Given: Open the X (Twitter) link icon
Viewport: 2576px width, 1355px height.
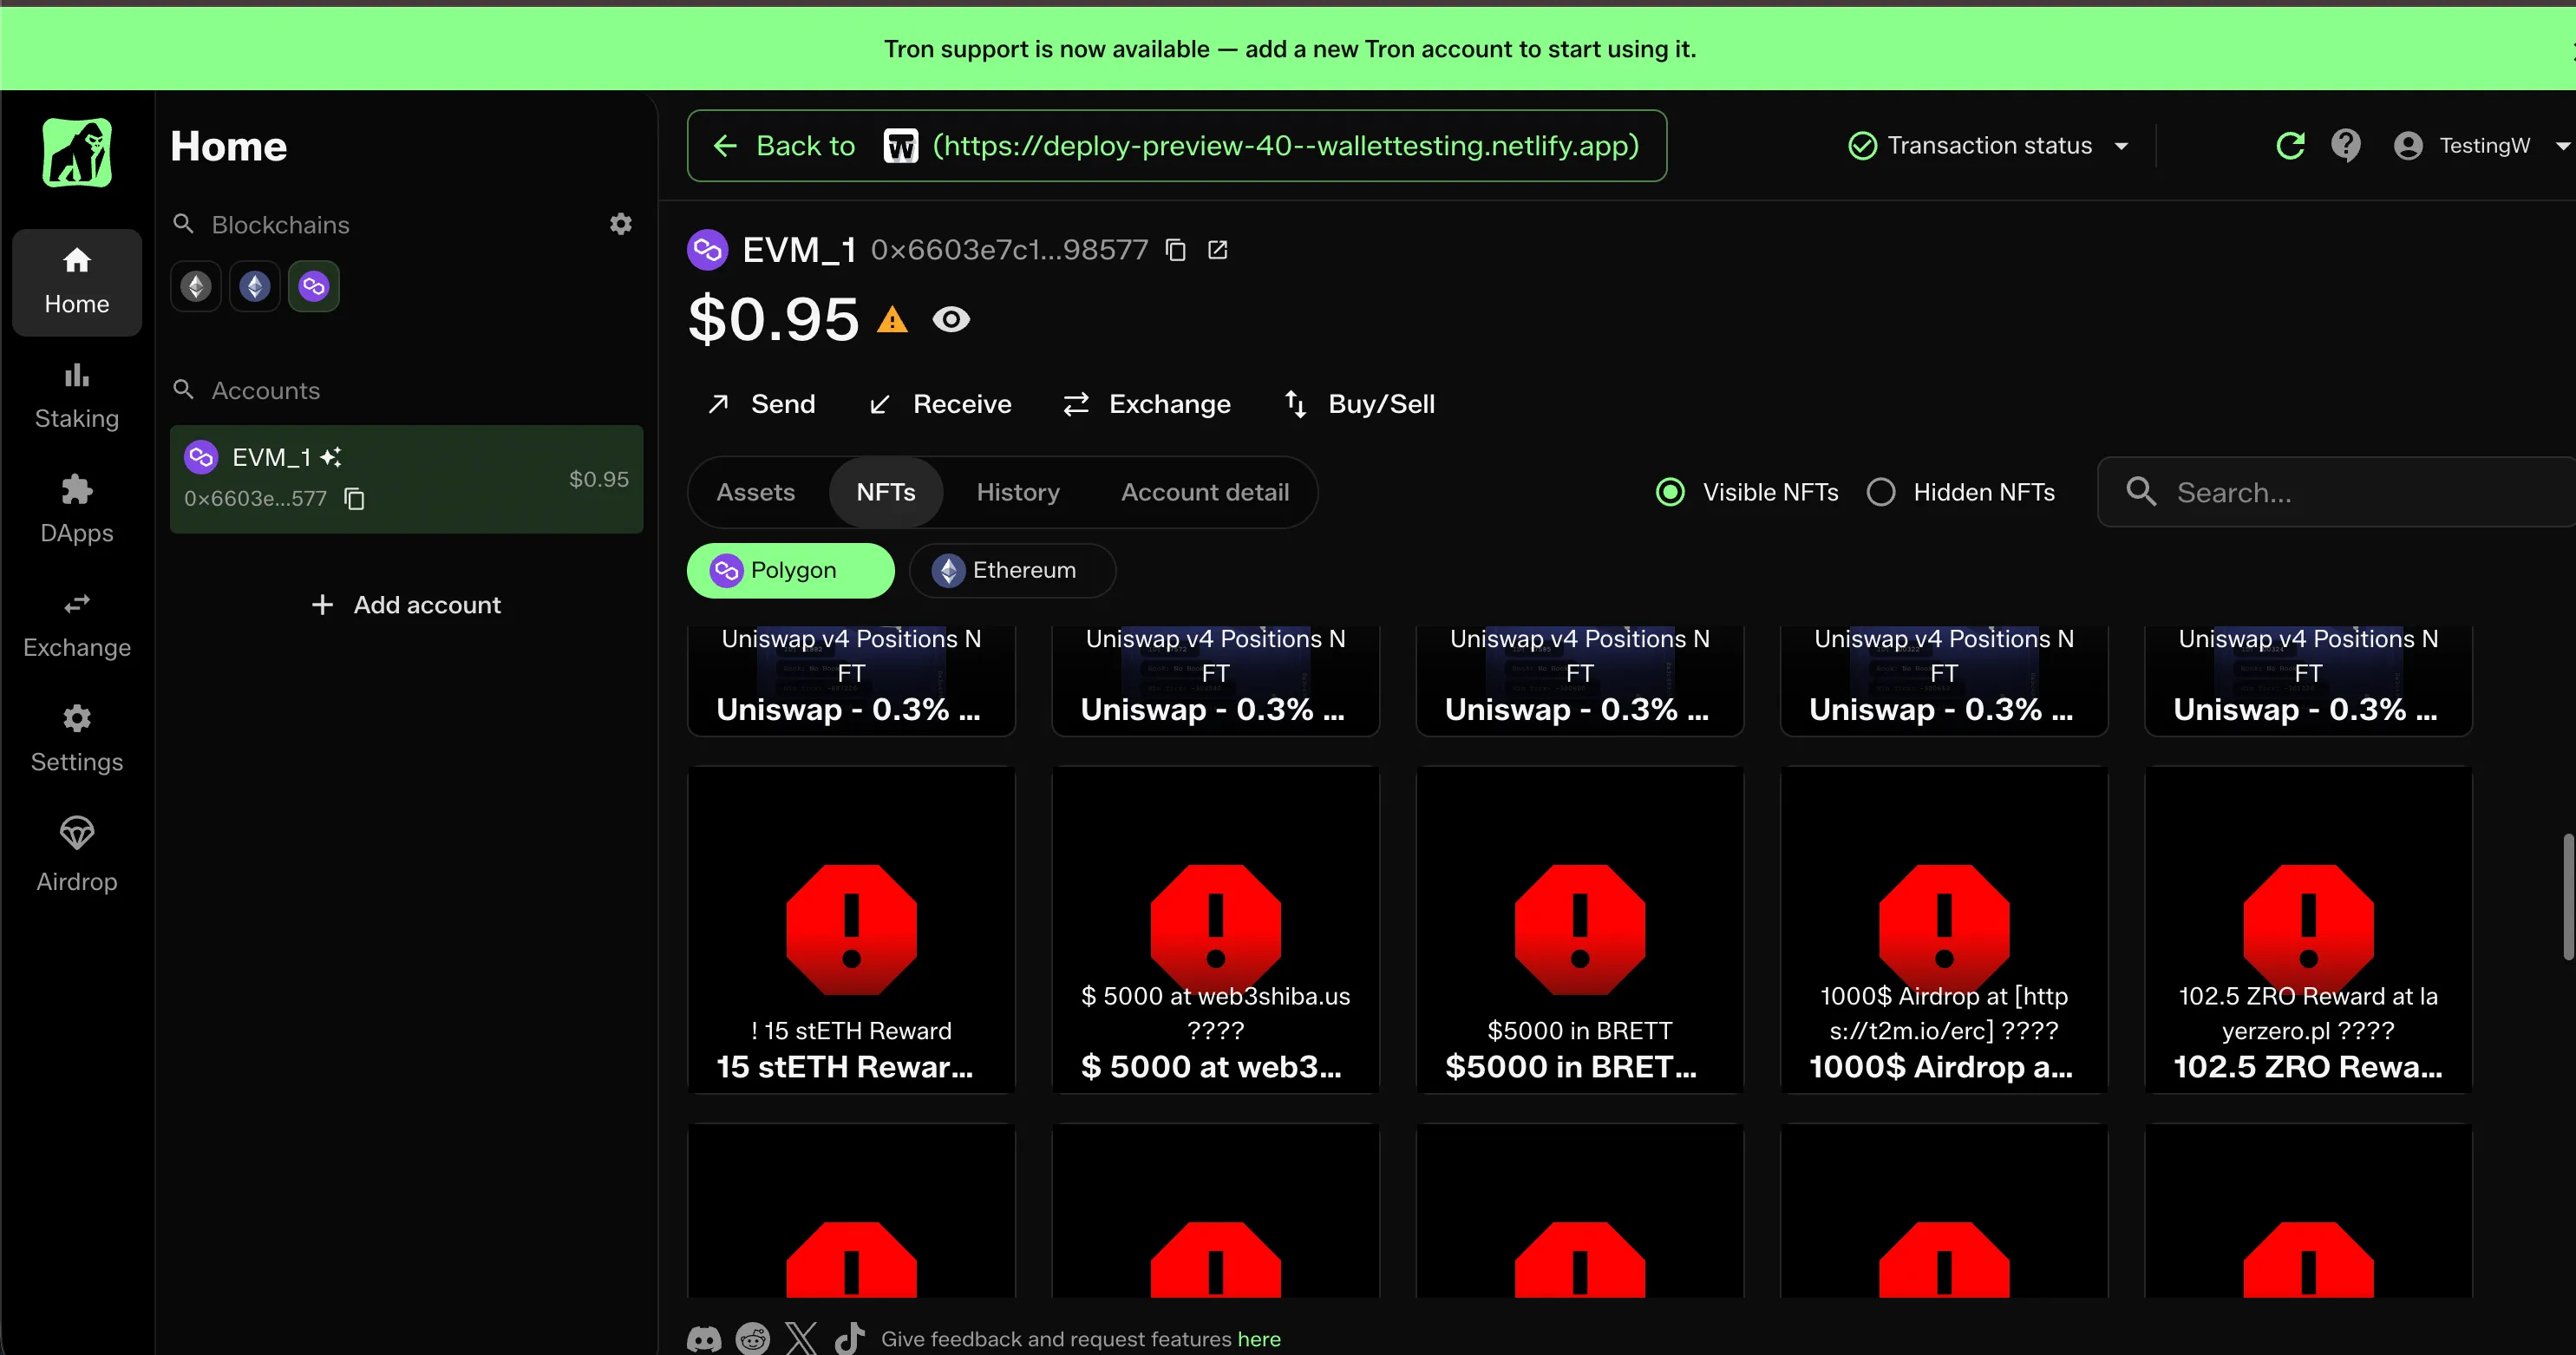Looking at the screenshot, I should coord(801,1339).
